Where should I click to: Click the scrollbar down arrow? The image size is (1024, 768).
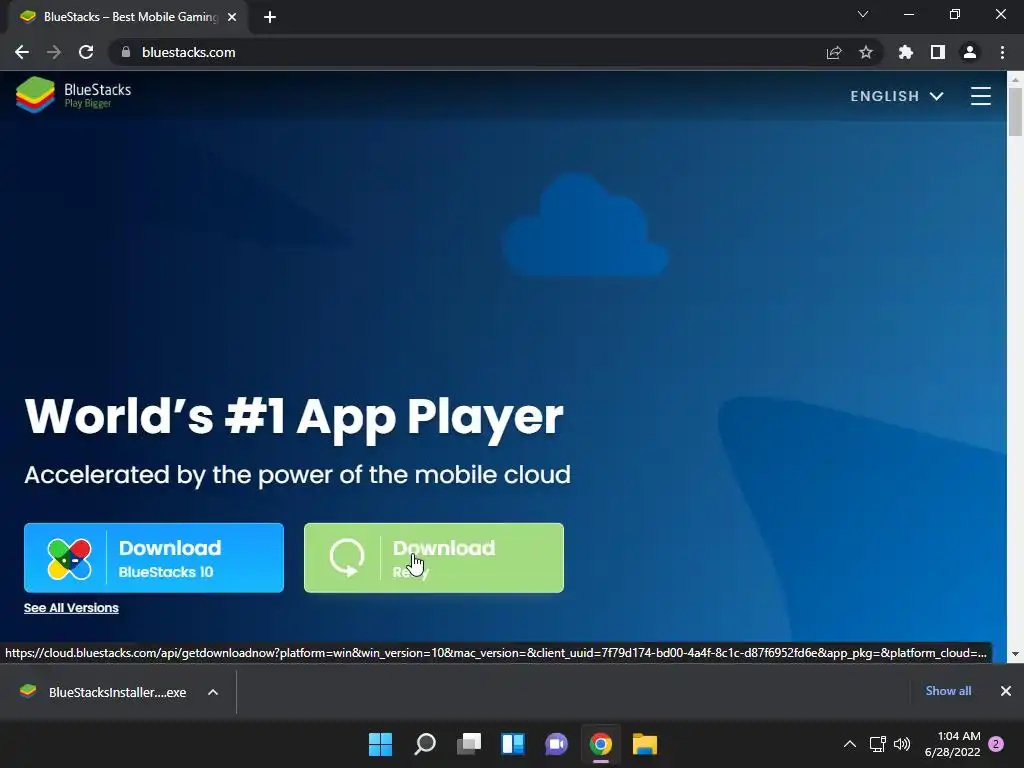pyautogui.click(x=1015, y=654)
